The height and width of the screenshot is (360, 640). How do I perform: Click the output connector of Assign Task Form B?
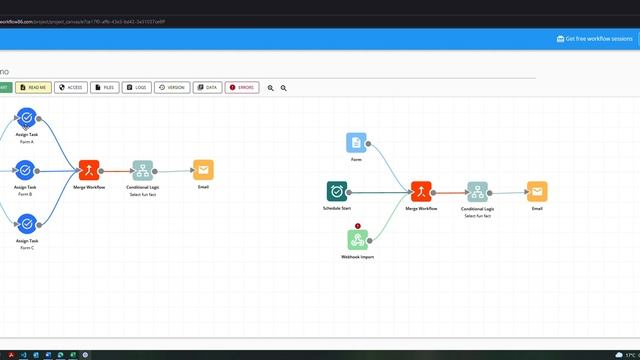coord(37,171)
